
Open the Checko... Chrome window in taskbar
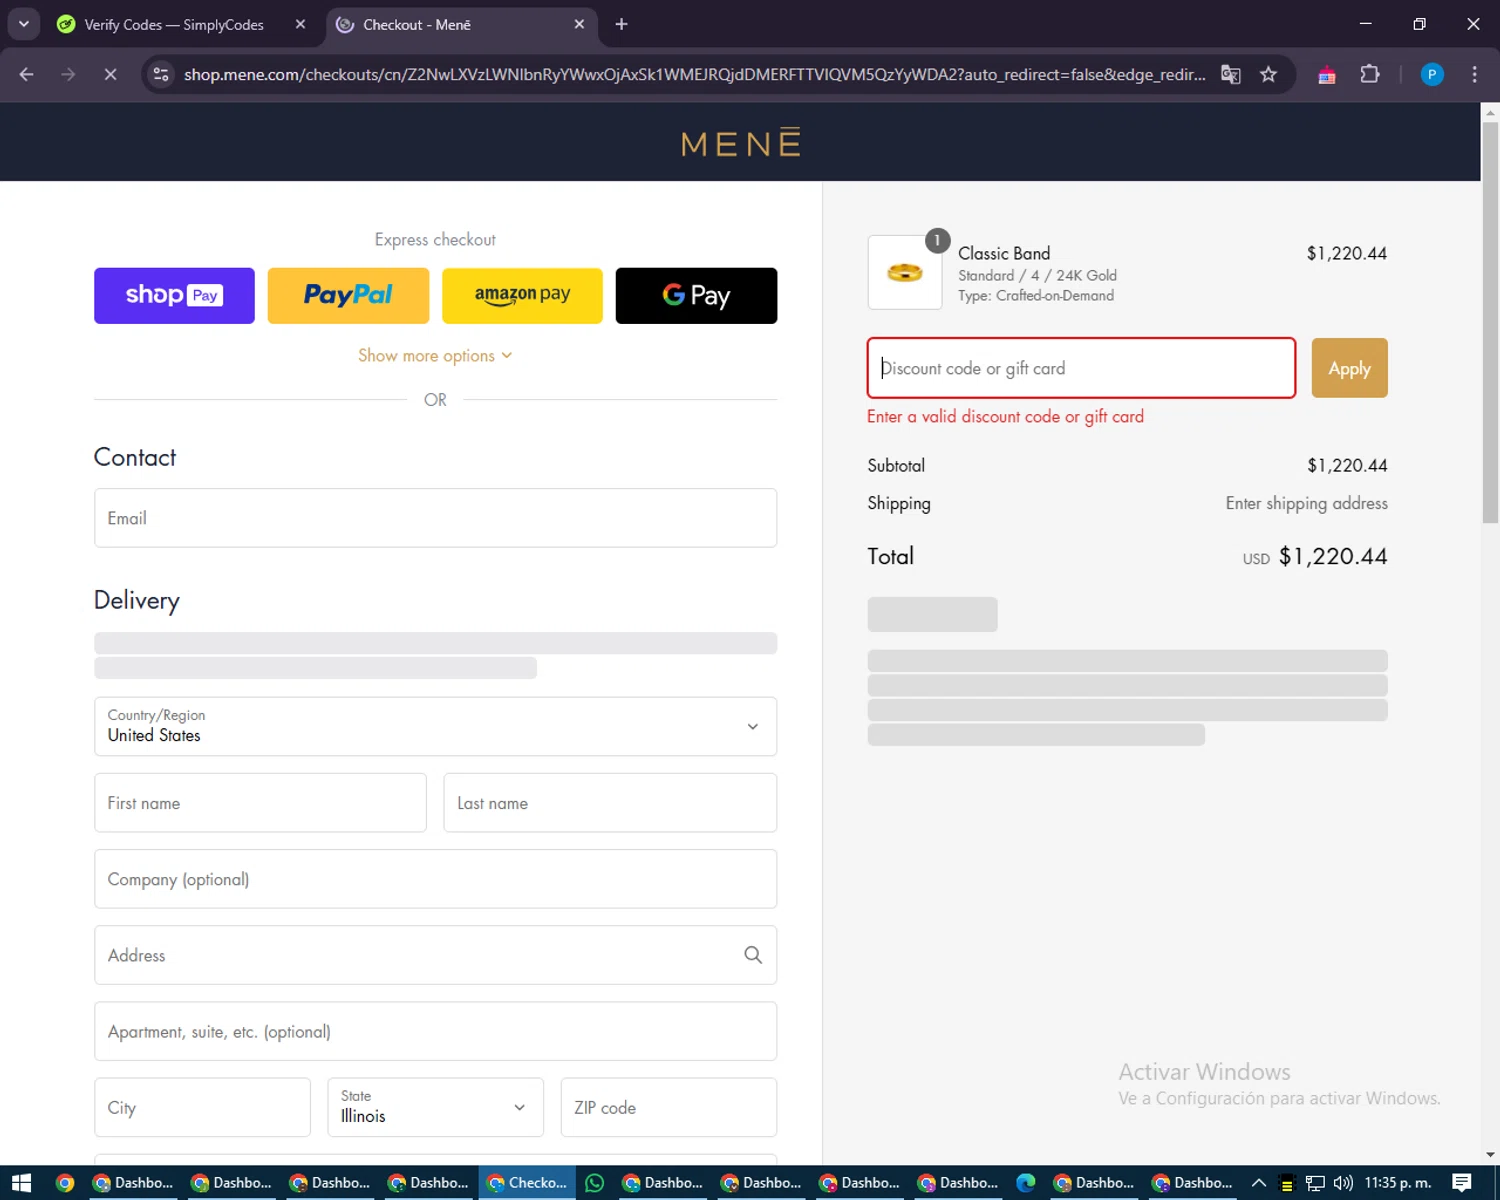pos(527,1183)
